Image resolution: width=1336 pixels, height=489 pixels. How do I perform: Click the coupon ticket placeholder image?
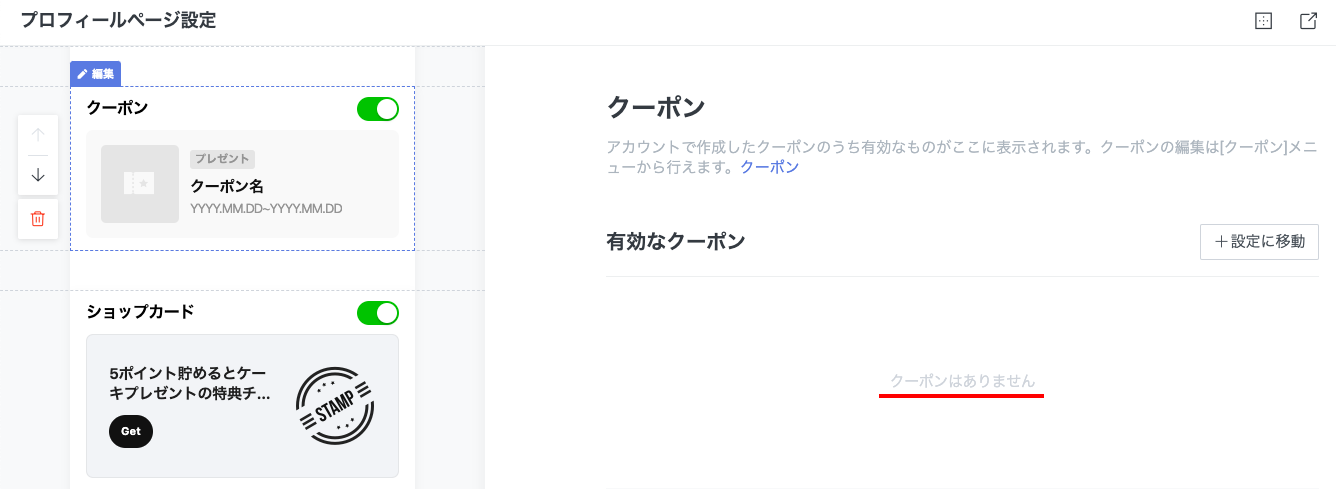pyautogui.click(x=140, y=184)
